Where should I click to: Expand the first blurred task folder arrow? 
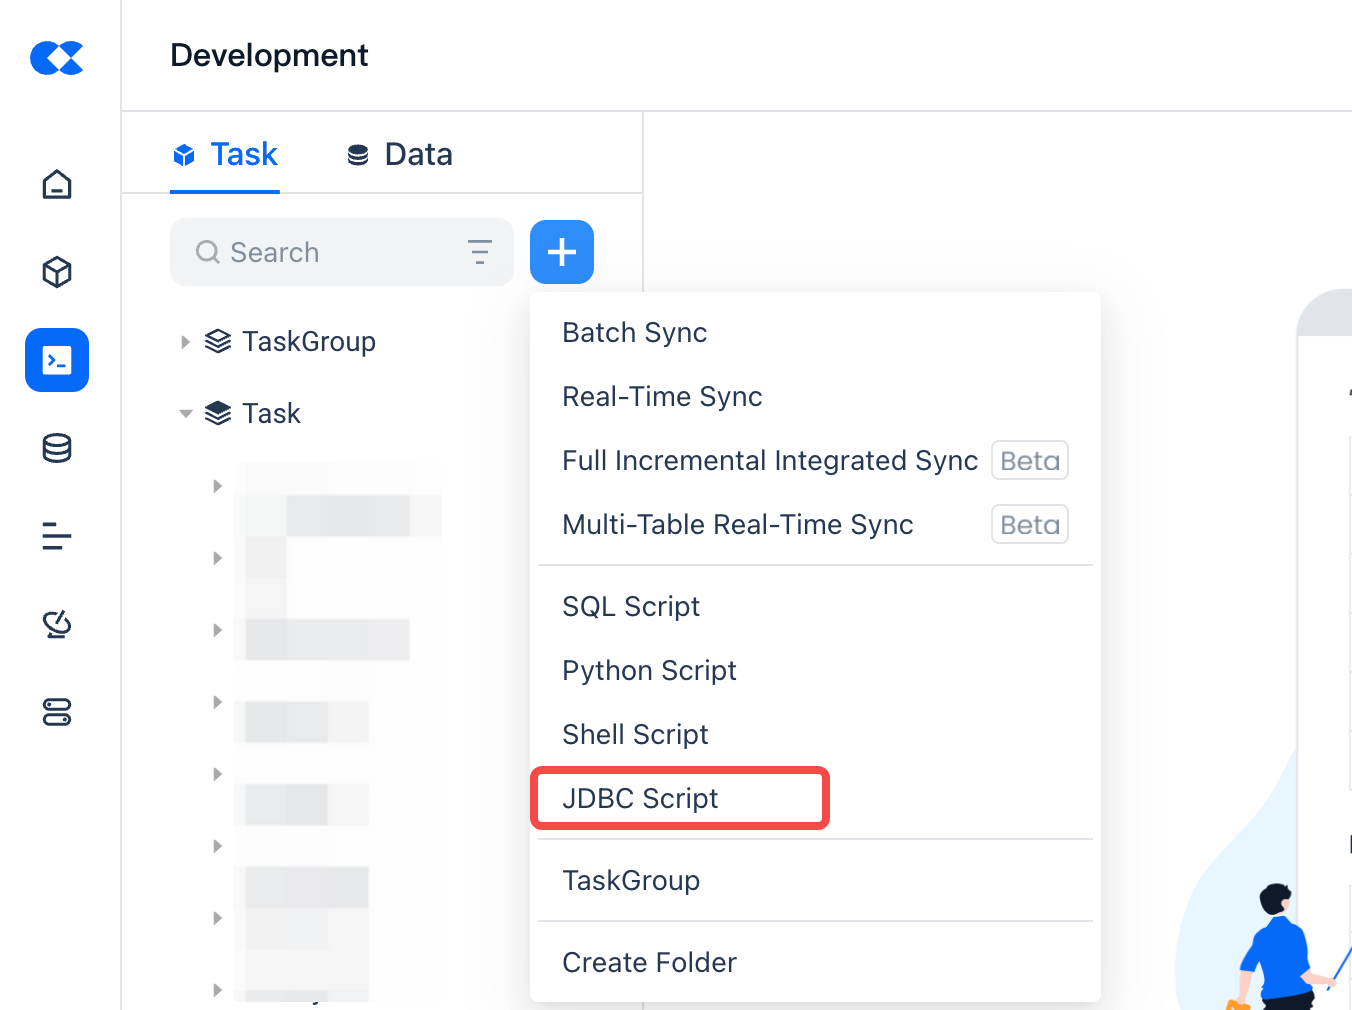pos(217,486)
